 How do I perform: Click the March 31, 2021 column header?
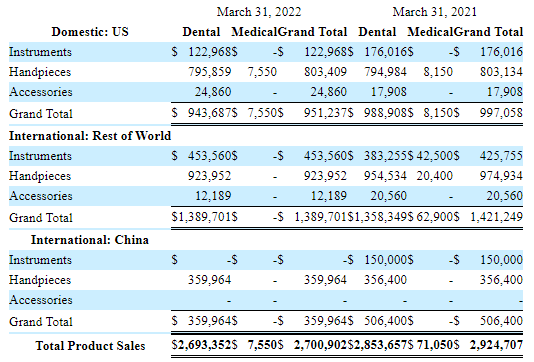point(435,12)
